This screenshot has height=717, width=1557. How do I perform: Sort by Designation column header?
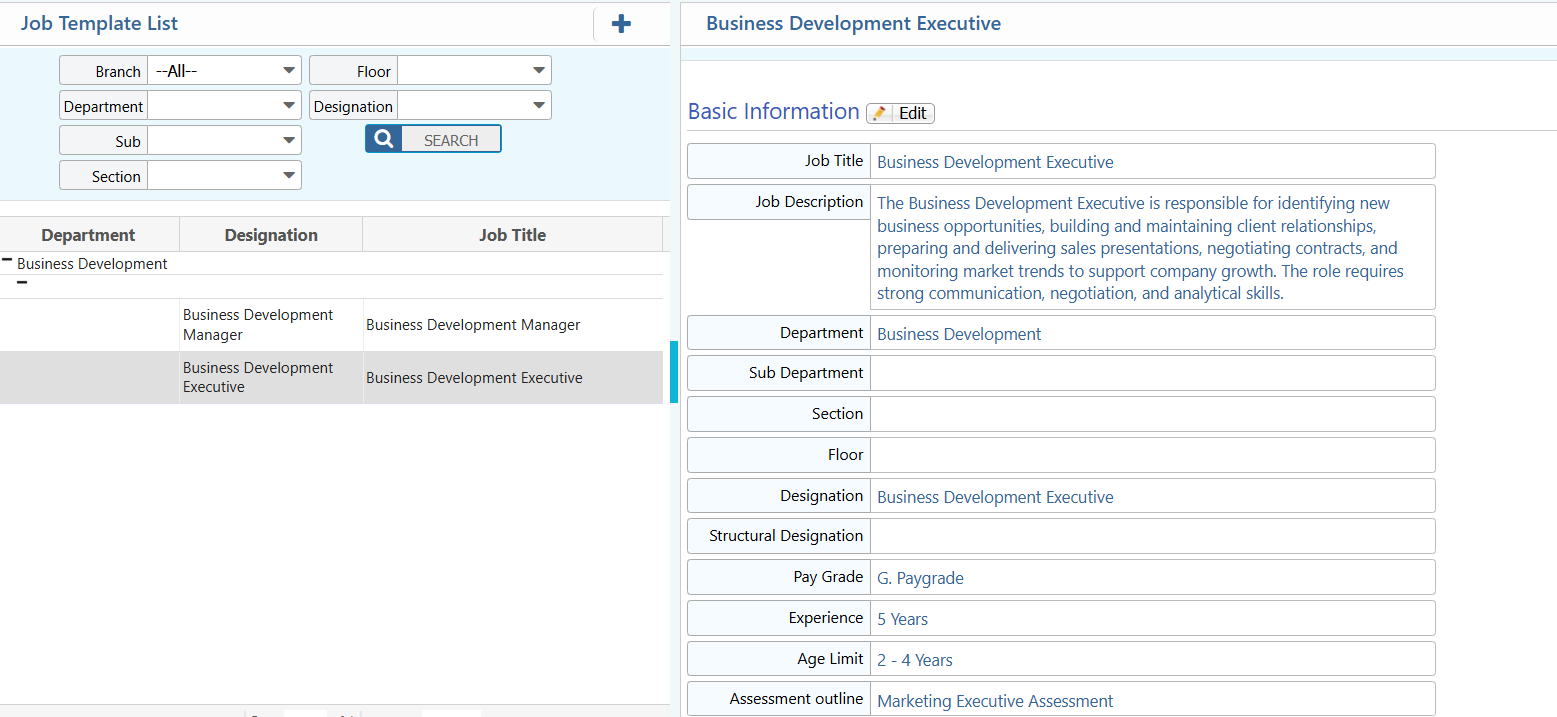click(x=271, y=235)
